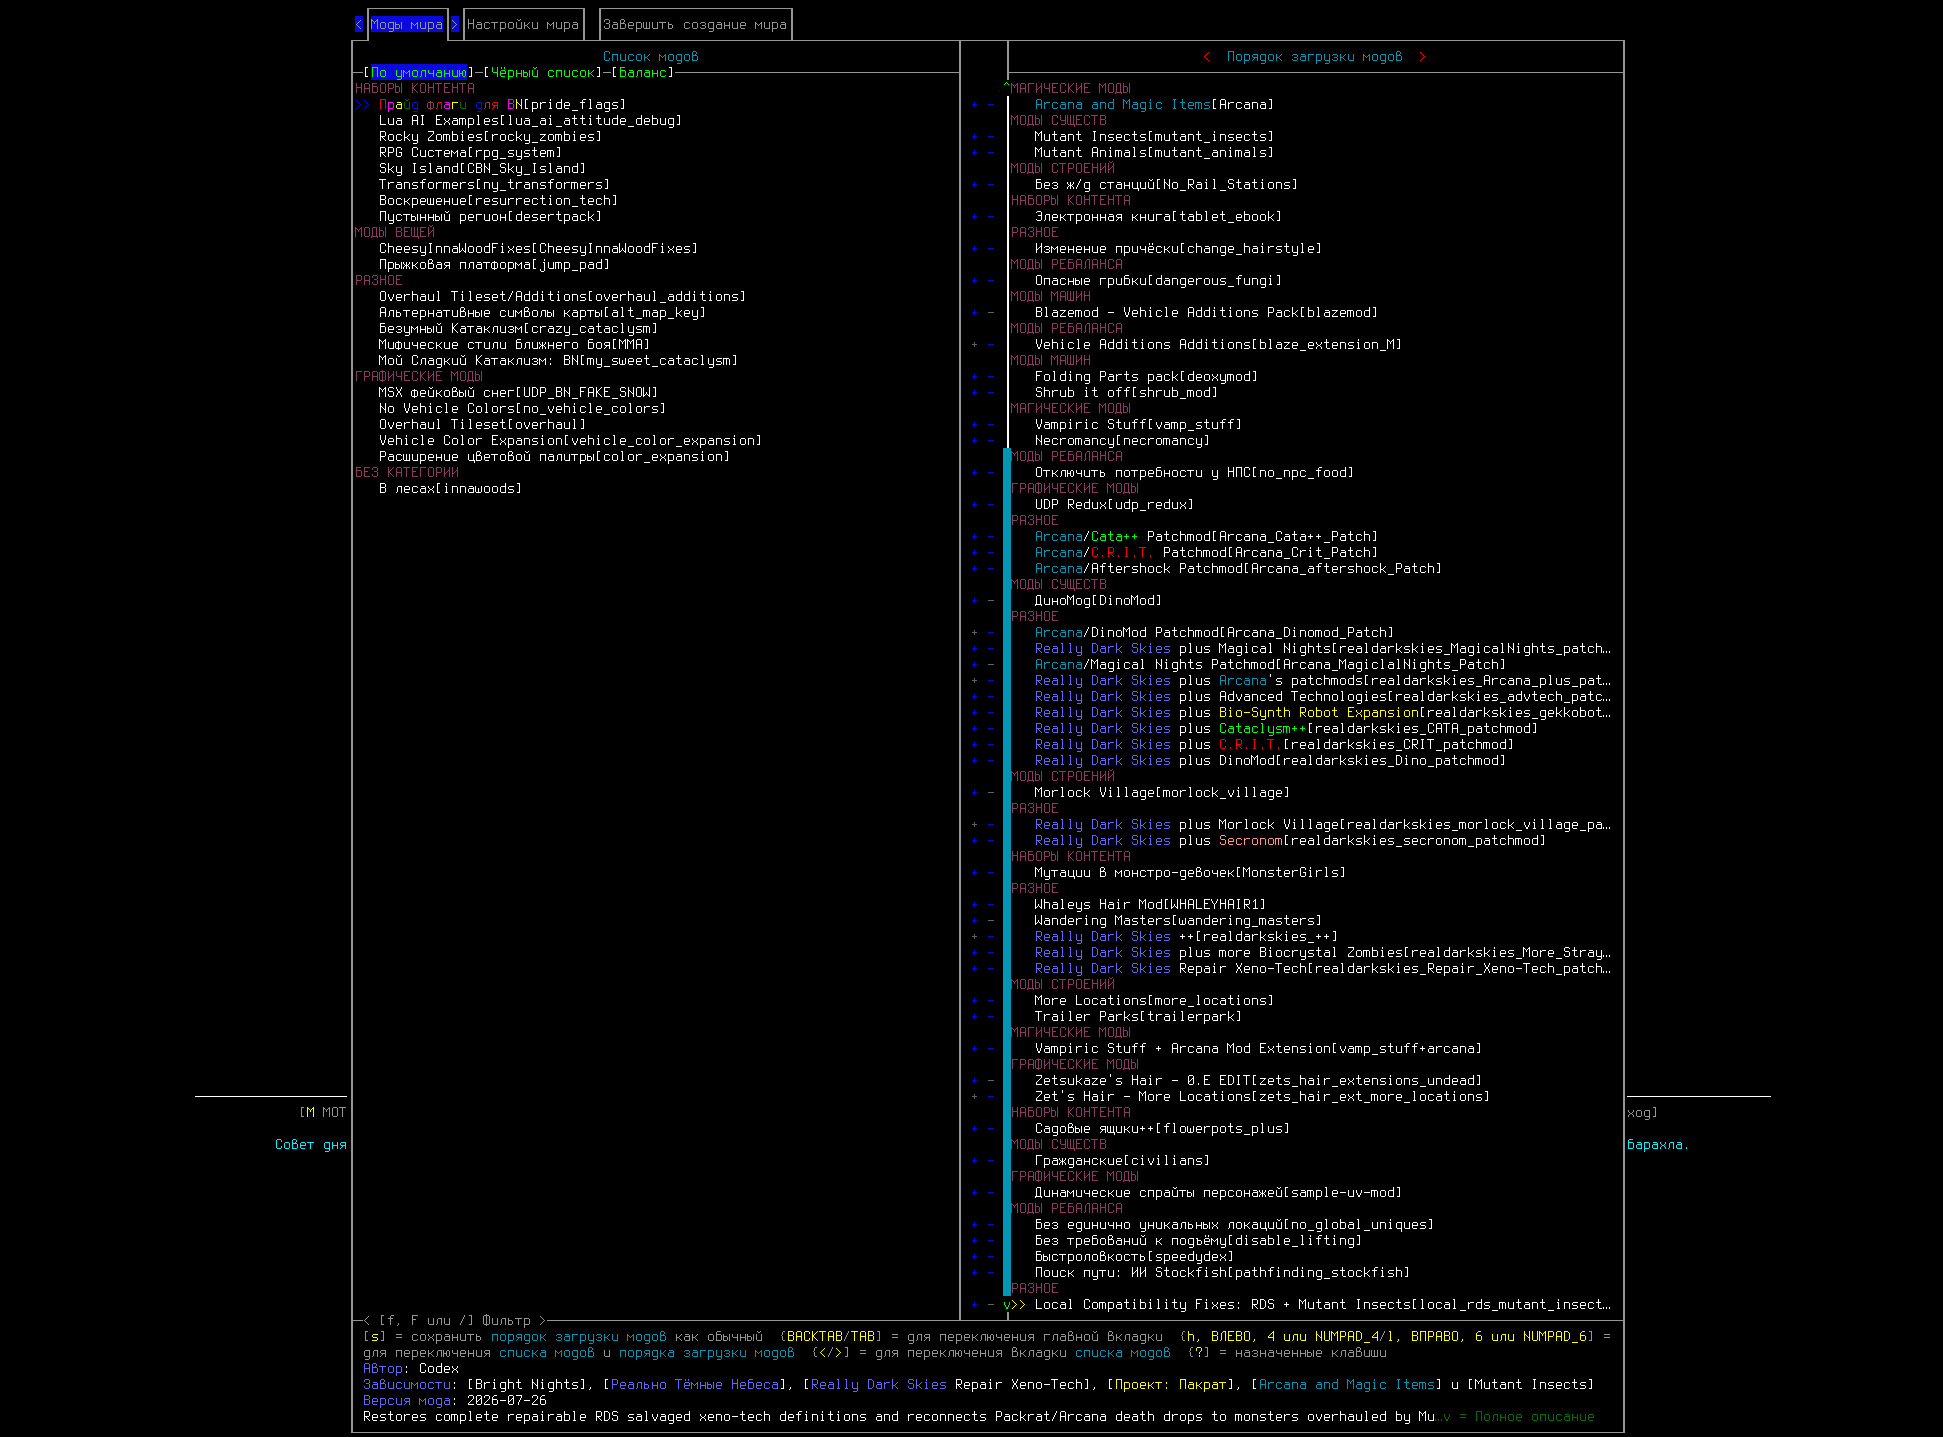This screenshot has width=1943, height=1437.
Task: Select Lua AI Examples mod
Action: click(x=531, y=121)
